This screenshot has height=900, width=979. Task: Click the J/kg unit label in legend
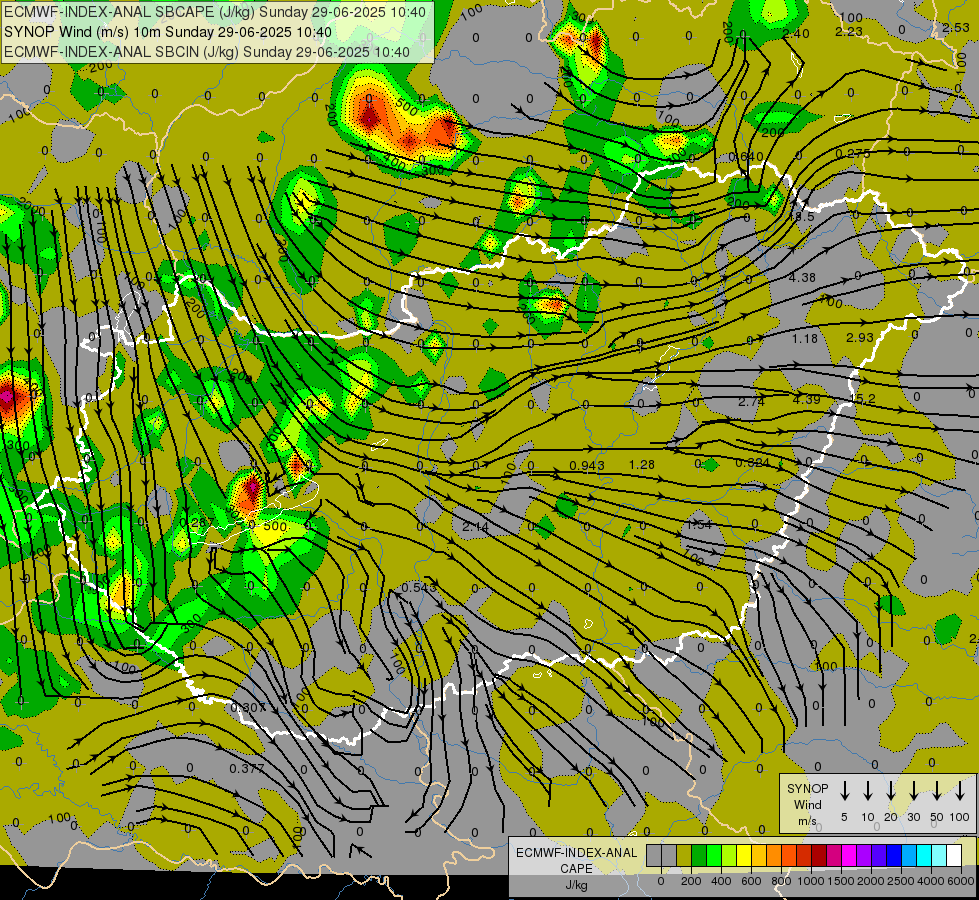tap(576, 885)
